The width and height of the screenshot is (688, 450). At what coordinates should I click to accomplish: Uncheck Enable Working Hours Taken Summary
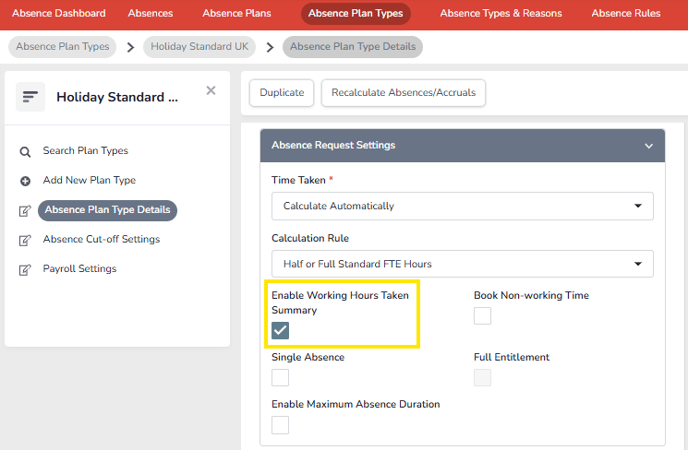(x=280, y=330)
